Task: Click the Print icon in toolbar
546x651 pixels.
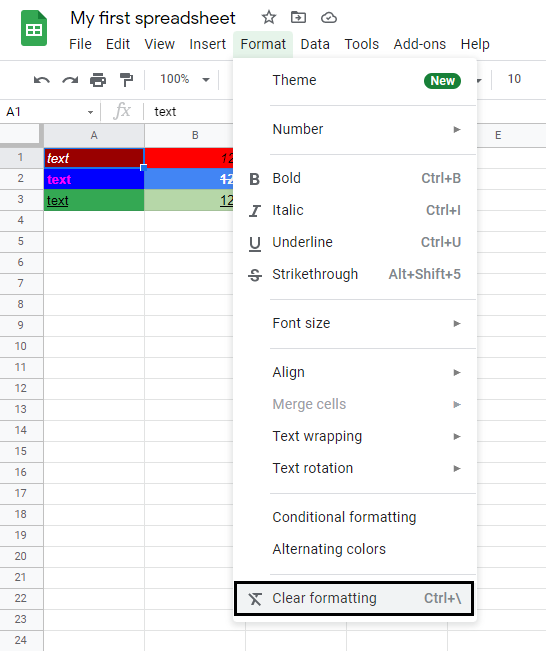Action: point(98,80)
